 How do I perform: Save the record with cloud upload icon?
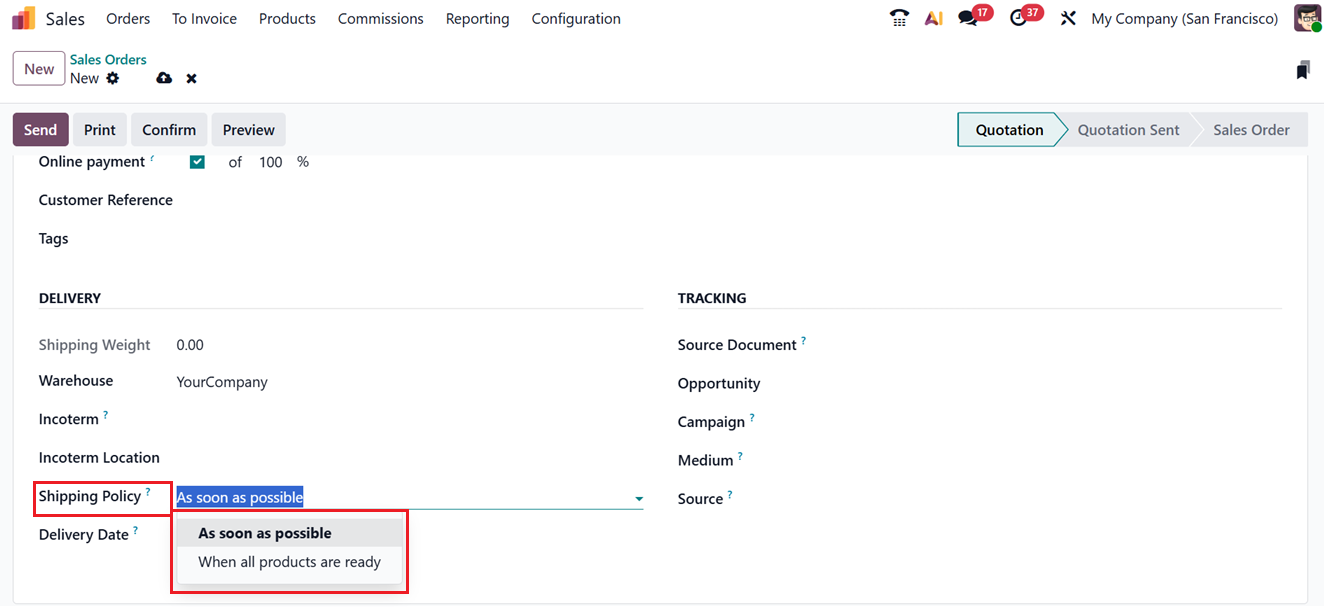[x=164, y=78]
